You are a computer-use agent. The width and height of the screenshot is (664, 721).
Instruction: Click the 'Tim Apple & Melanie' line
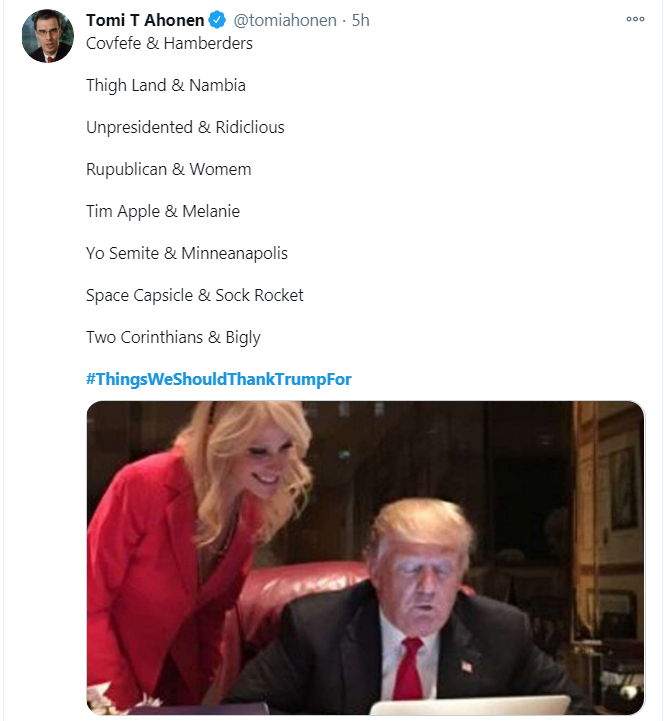(x=163, y=211)
